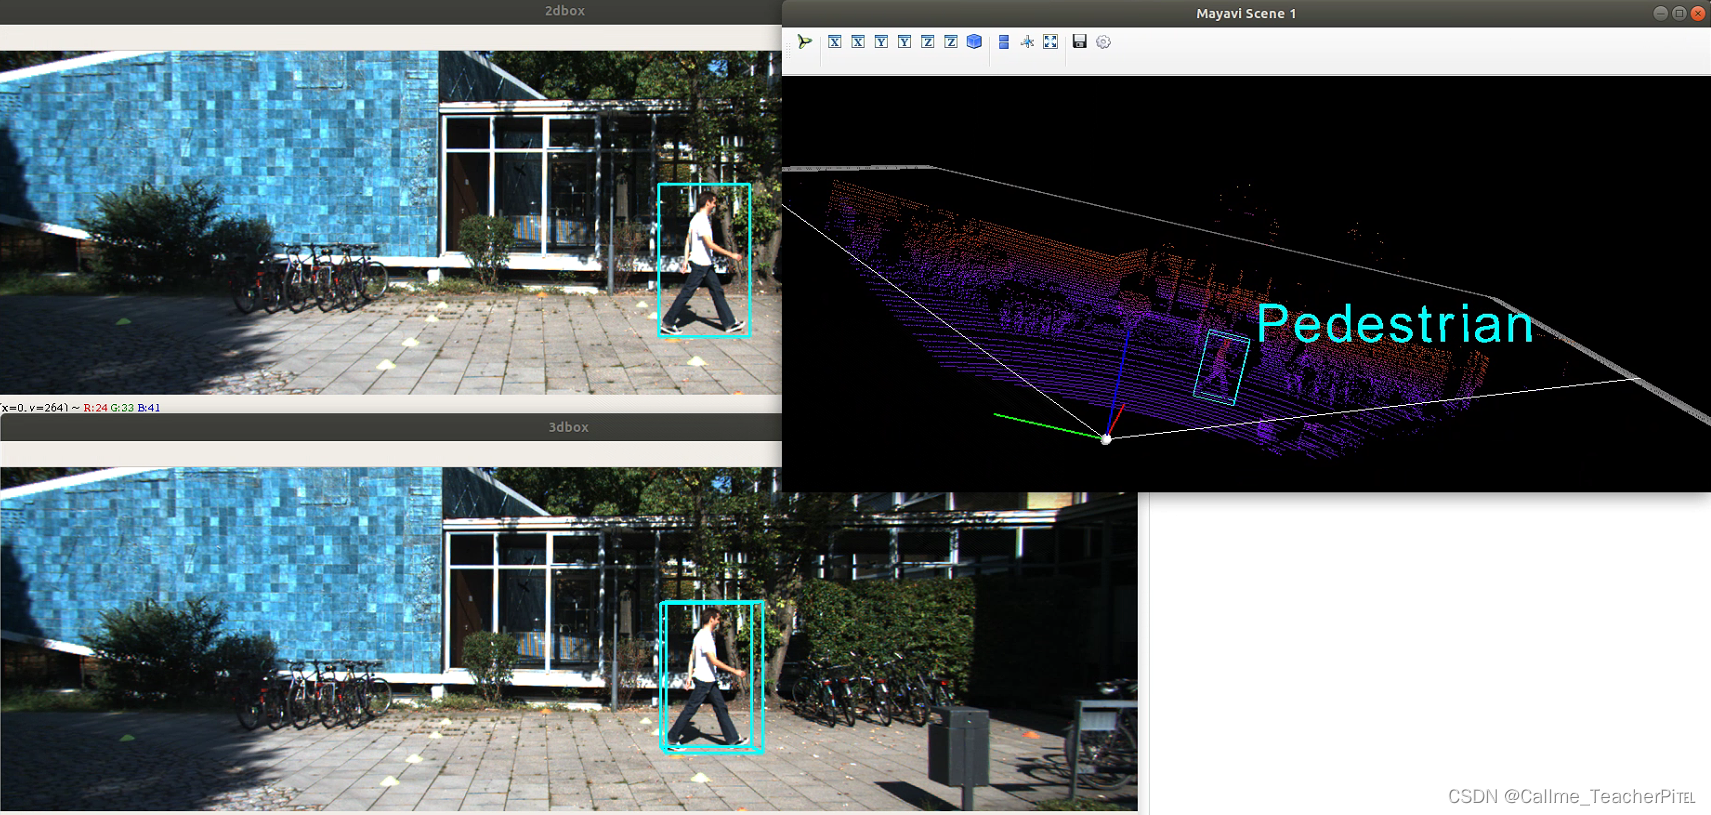Open Mayavi scene configuration gear
Screen dimensions: 1711x815
1104,42
